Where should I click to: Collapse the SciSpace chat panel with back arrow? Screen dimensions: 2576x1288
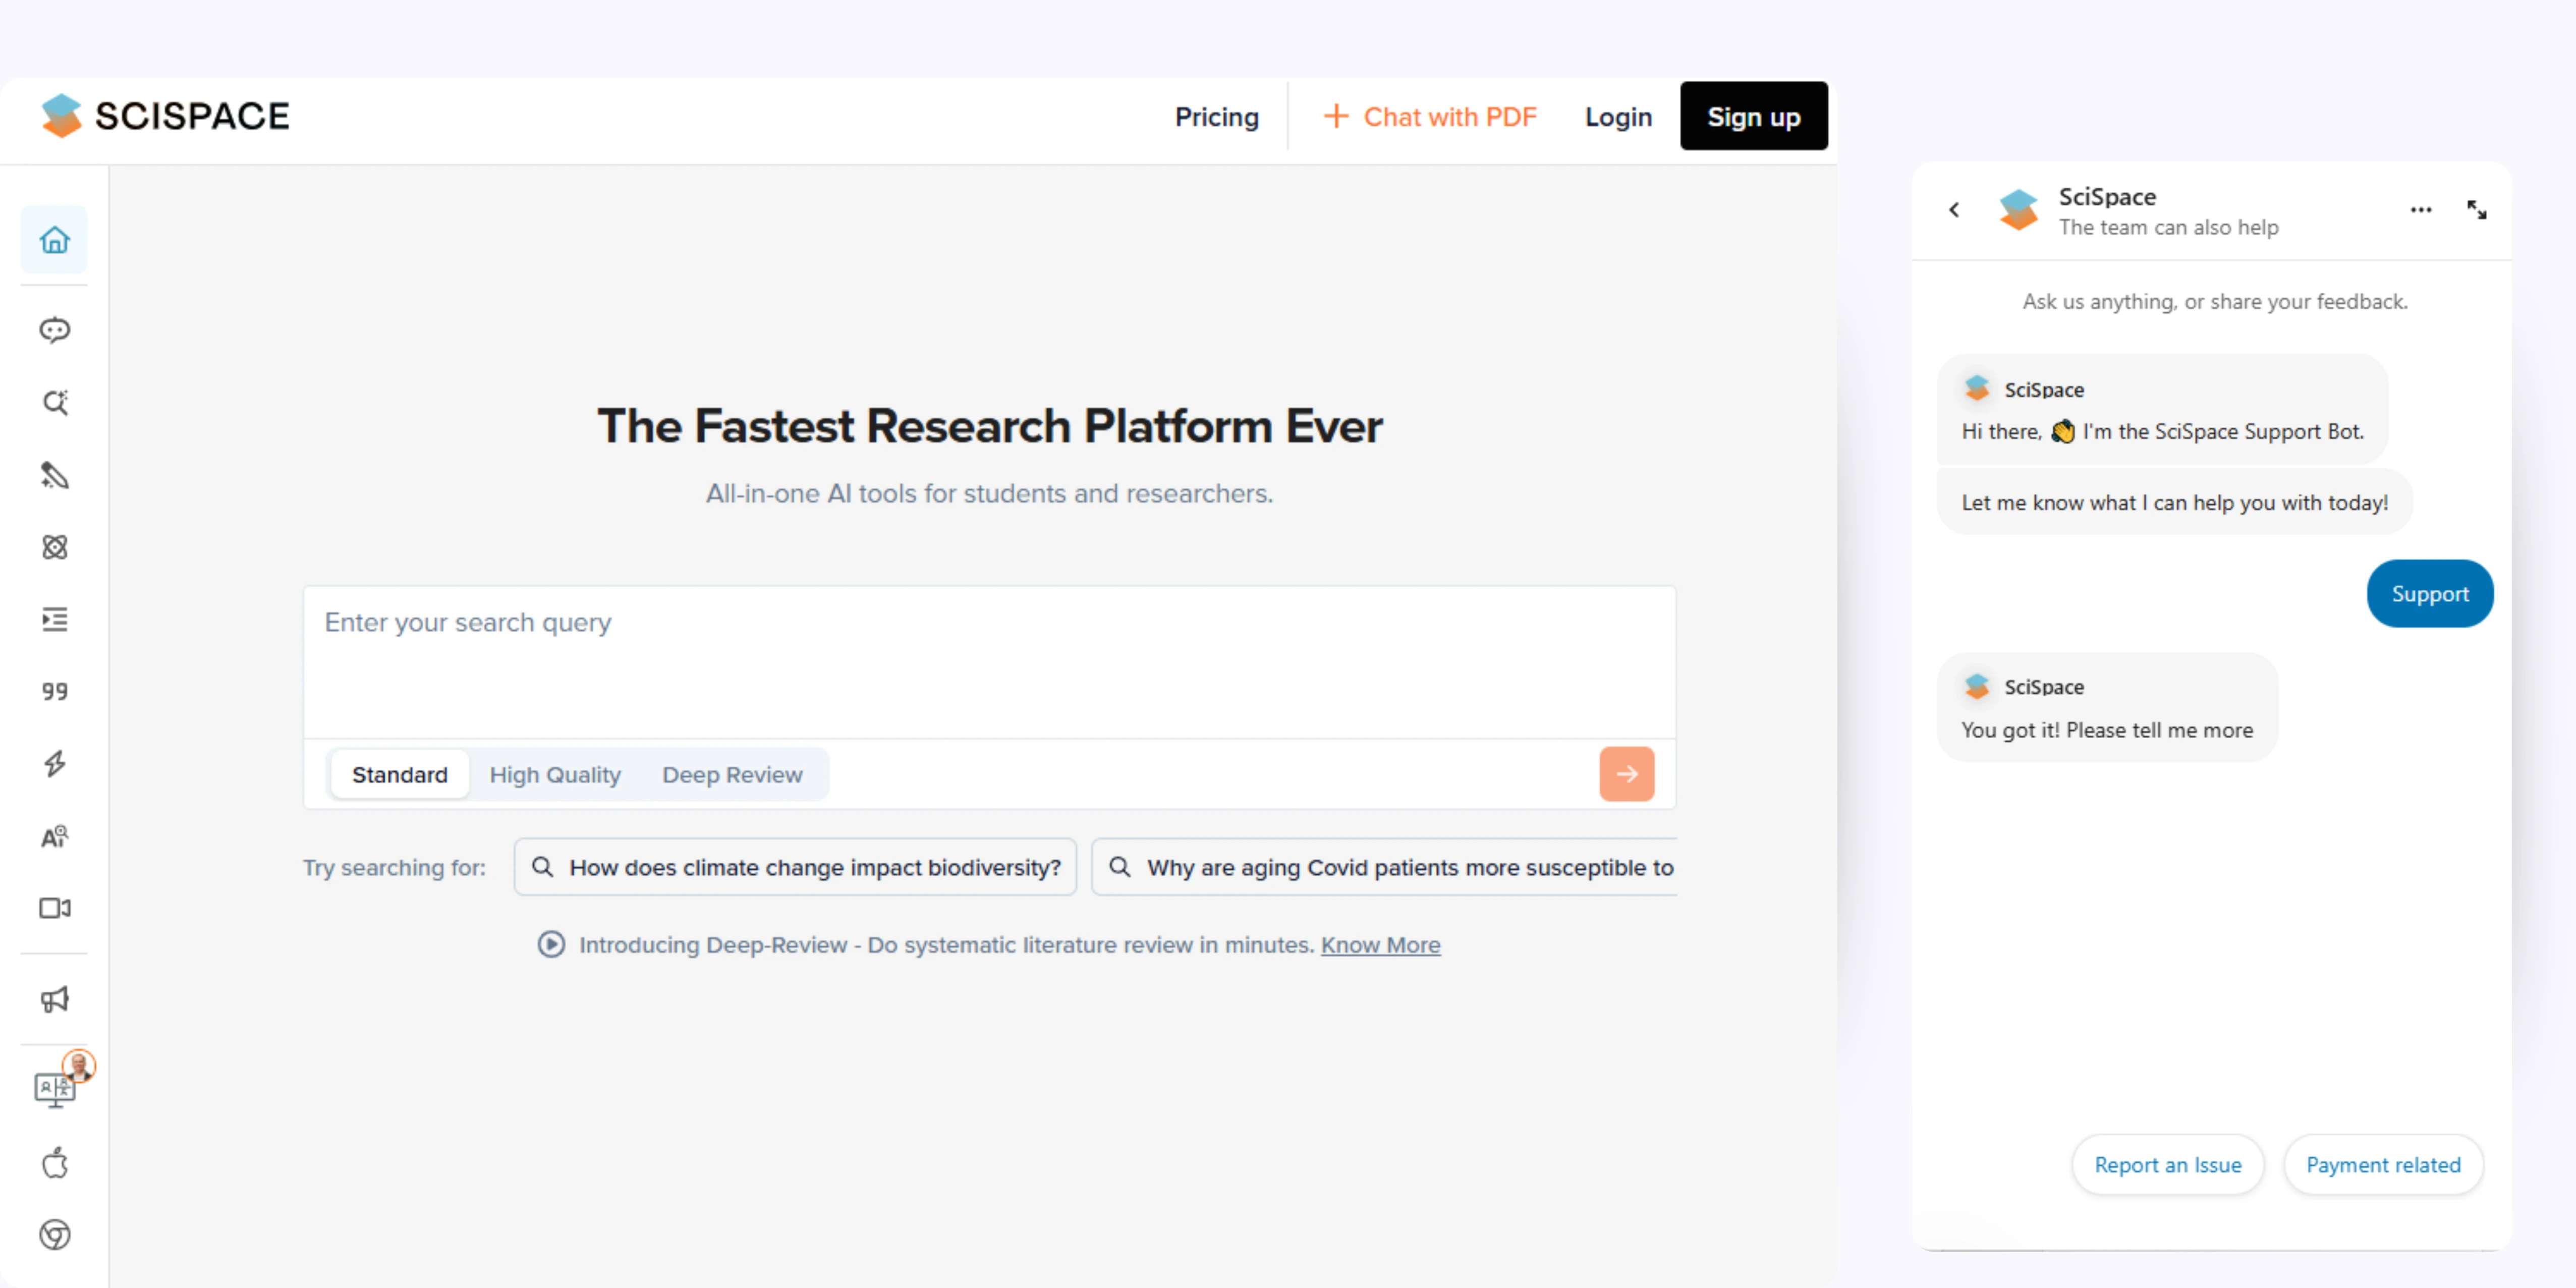(1954, 210)
